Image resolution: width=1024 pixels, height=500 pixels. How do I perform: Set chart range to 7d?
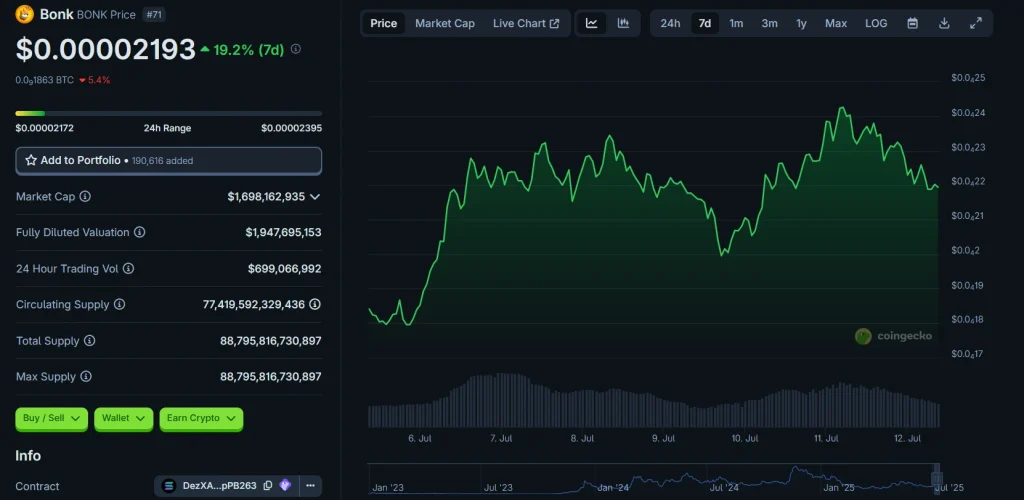point(705,23)
